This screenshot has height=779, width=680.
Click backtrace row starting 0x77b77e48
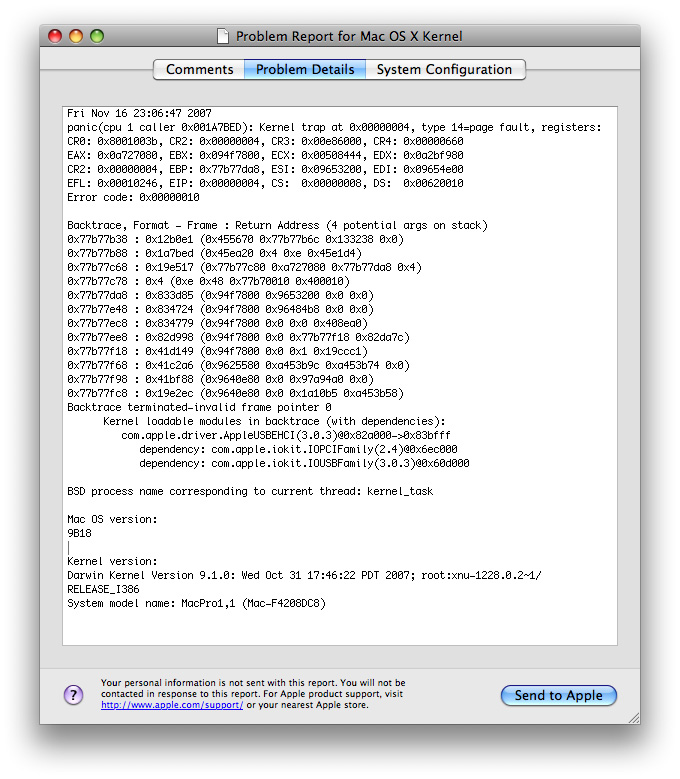[x=221, y=309]
